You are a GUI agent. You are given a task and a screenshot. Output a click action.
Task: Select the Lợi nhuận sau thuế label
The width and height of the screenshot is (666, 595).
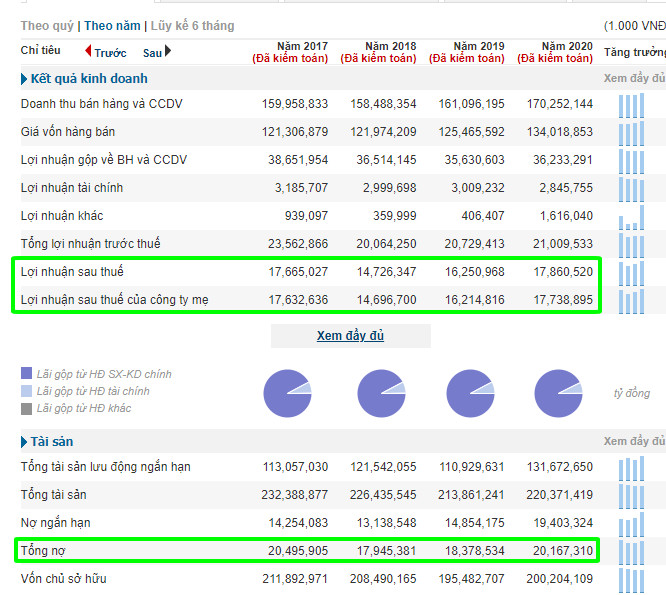tap(72, 272)
